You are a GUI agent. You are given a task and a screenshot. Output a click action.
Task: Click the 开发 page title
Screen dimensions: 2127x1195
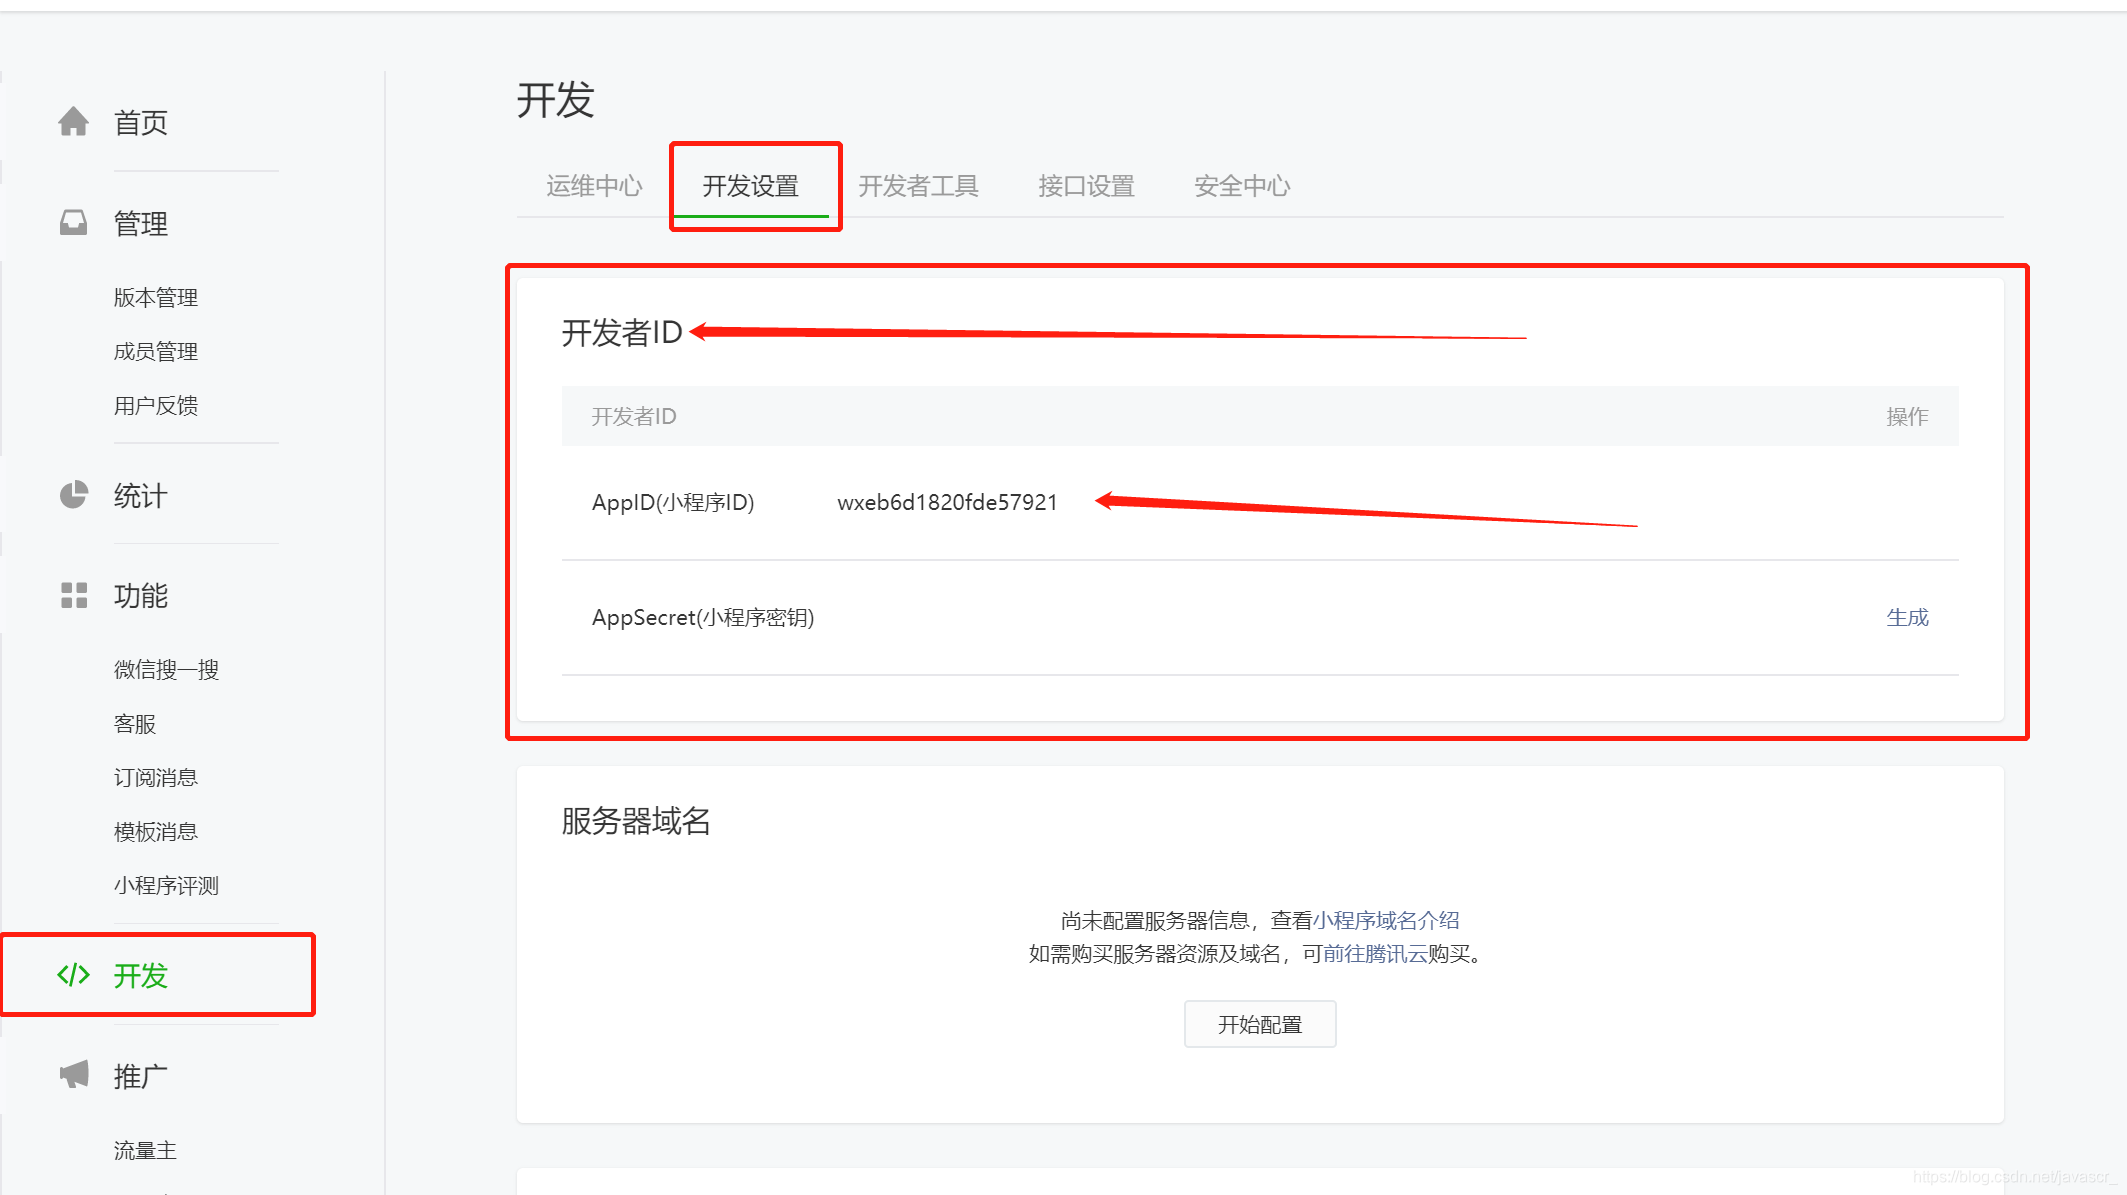tap(556, 100)
